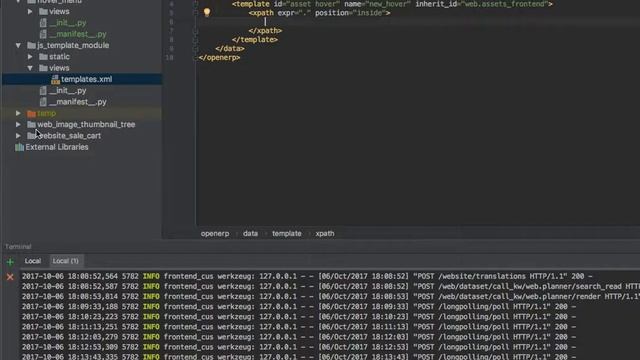Screen dimensions: 640x360
Task: Select templates.xml in the project tree
Action: (x=87, y=79)
